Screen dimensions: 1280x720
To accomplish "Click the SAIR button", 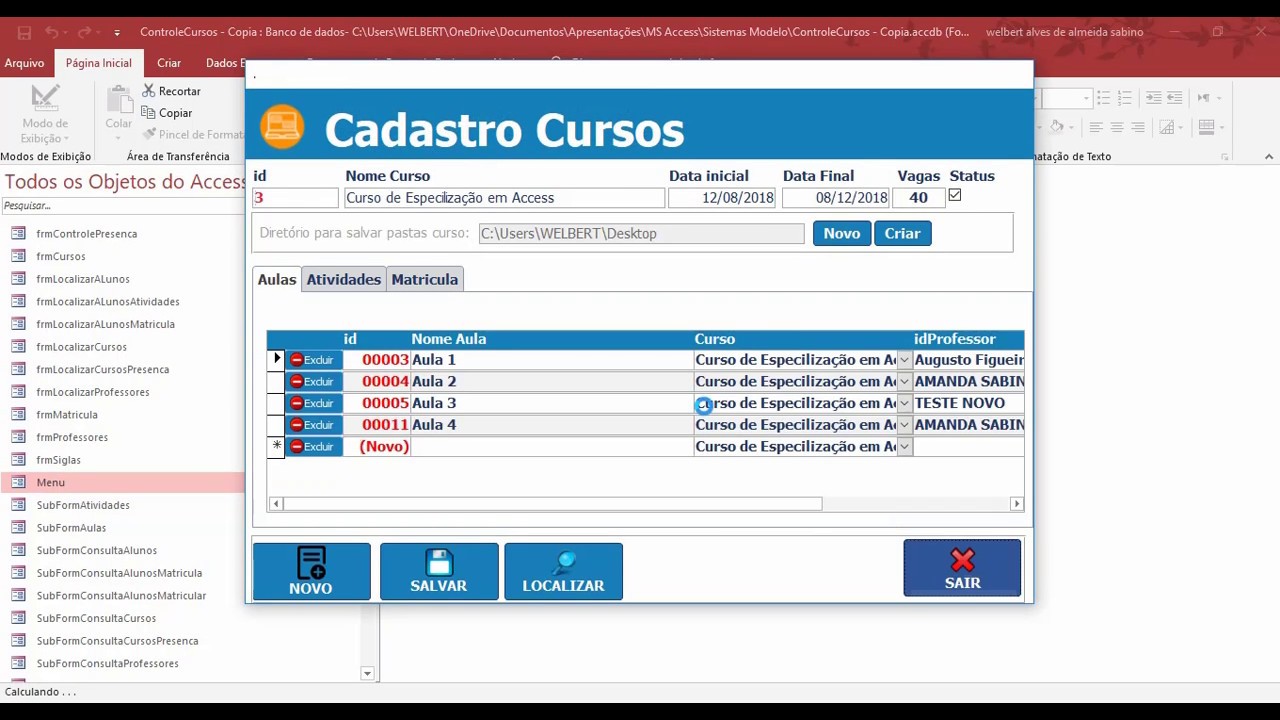I will [x=963, y=568].
